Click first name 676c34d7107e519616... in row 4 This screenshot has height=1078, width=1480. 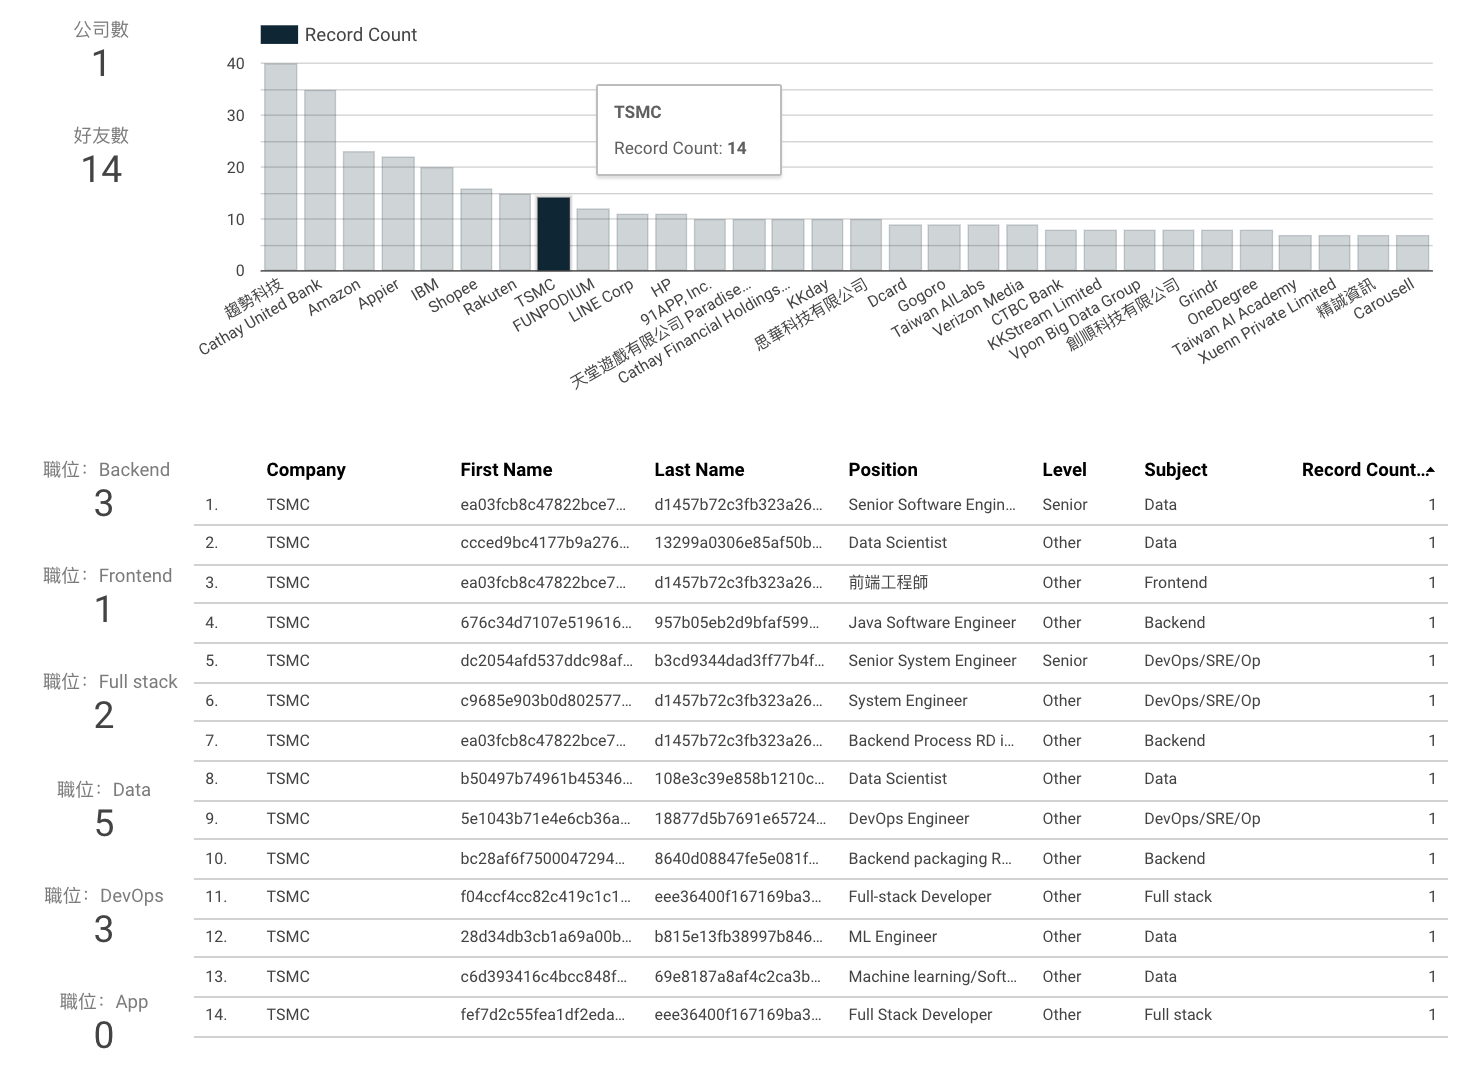(x=546, y=623)
